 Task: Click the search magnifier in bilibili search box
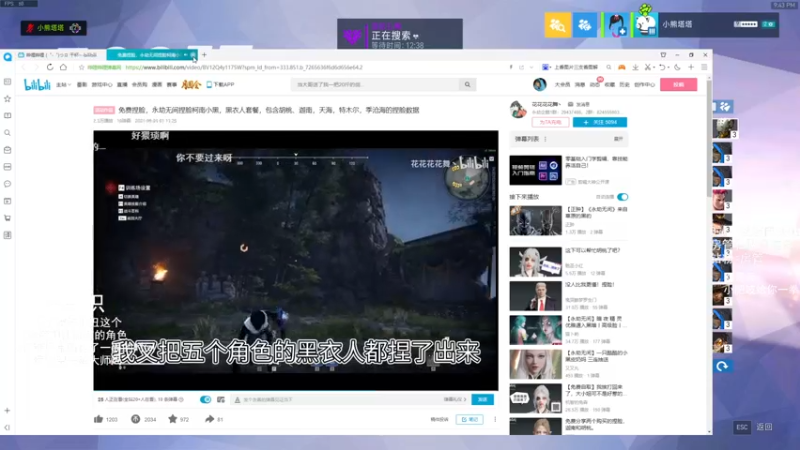tap(467, 85)
